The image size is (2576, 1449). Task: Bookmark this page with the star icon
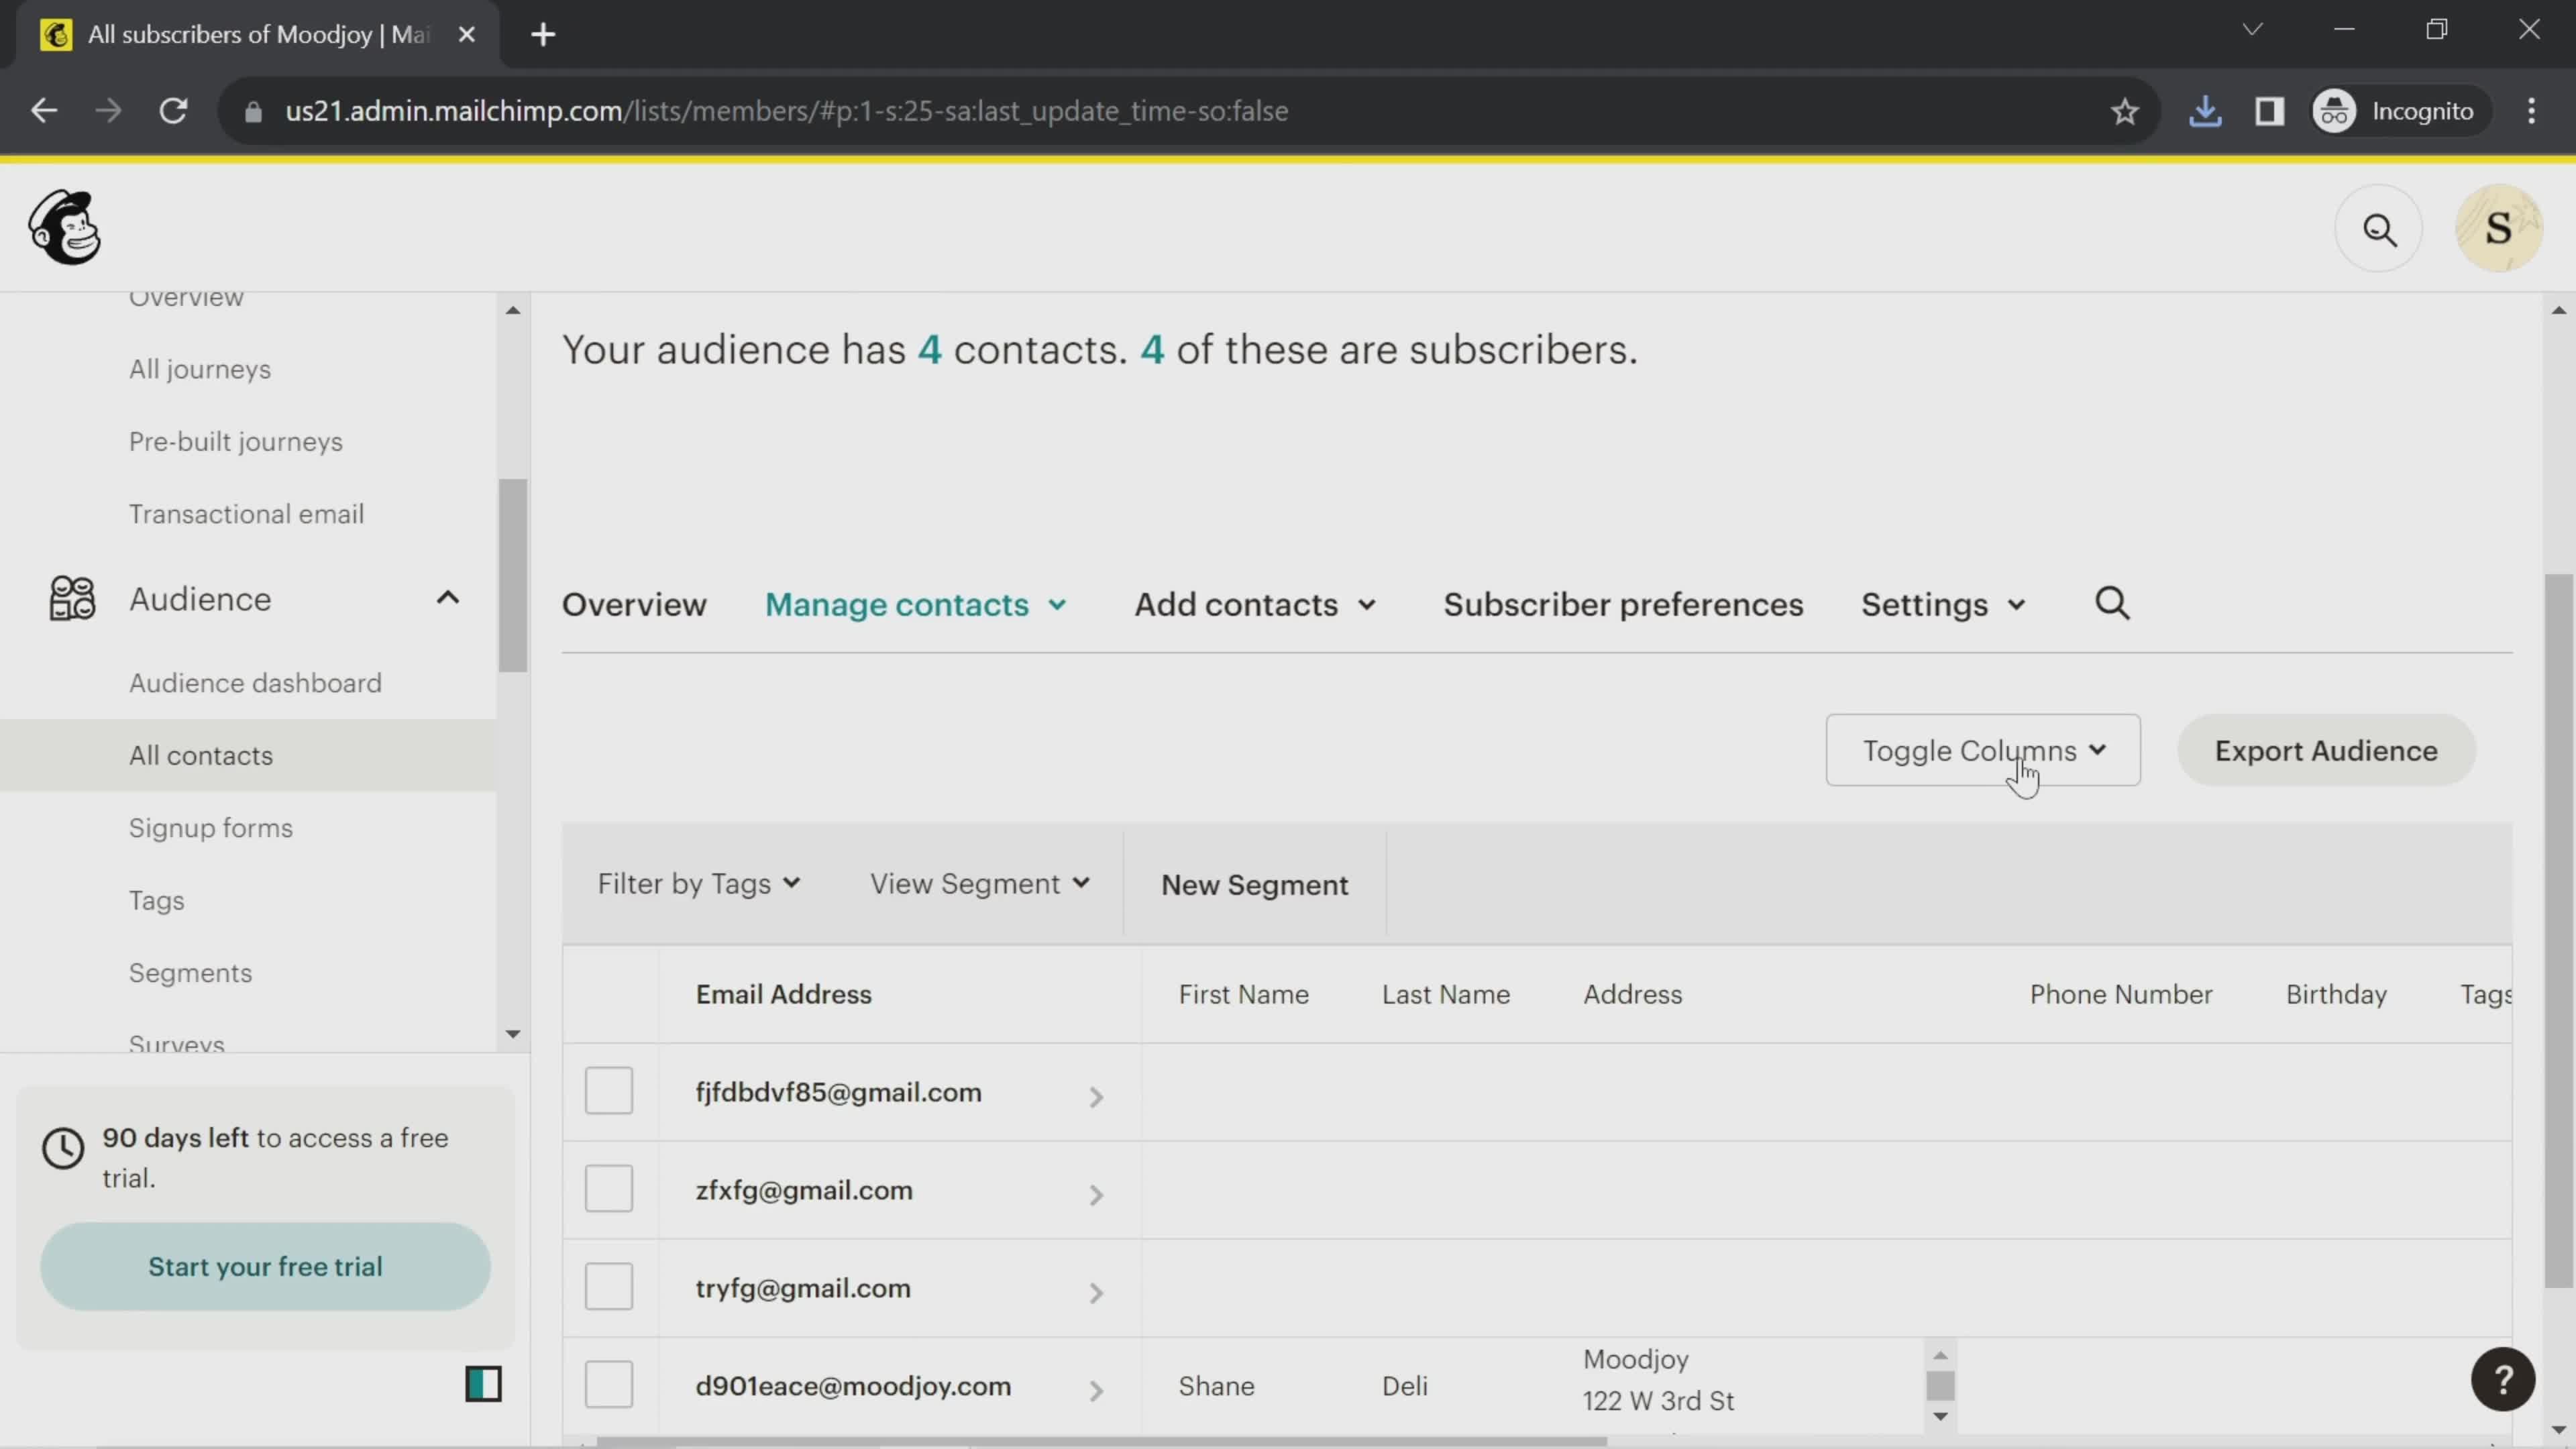2124,111
